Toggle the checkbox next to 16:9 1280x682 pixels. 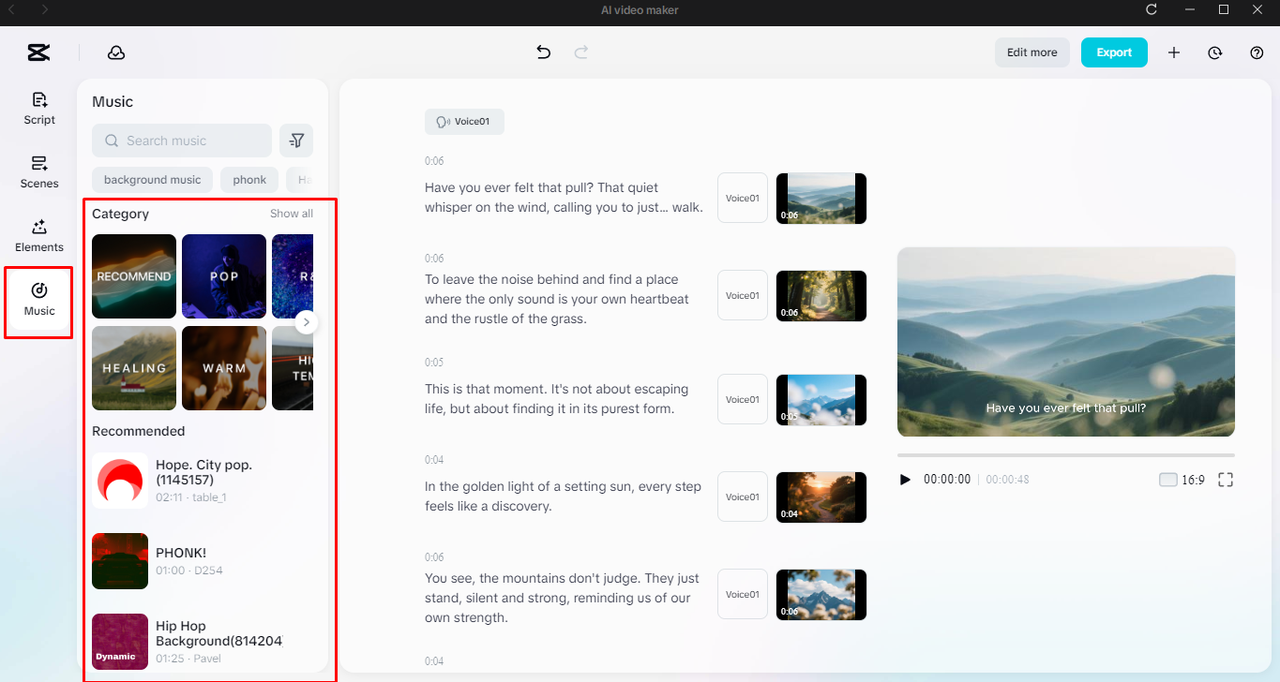tap(1167, 479)
